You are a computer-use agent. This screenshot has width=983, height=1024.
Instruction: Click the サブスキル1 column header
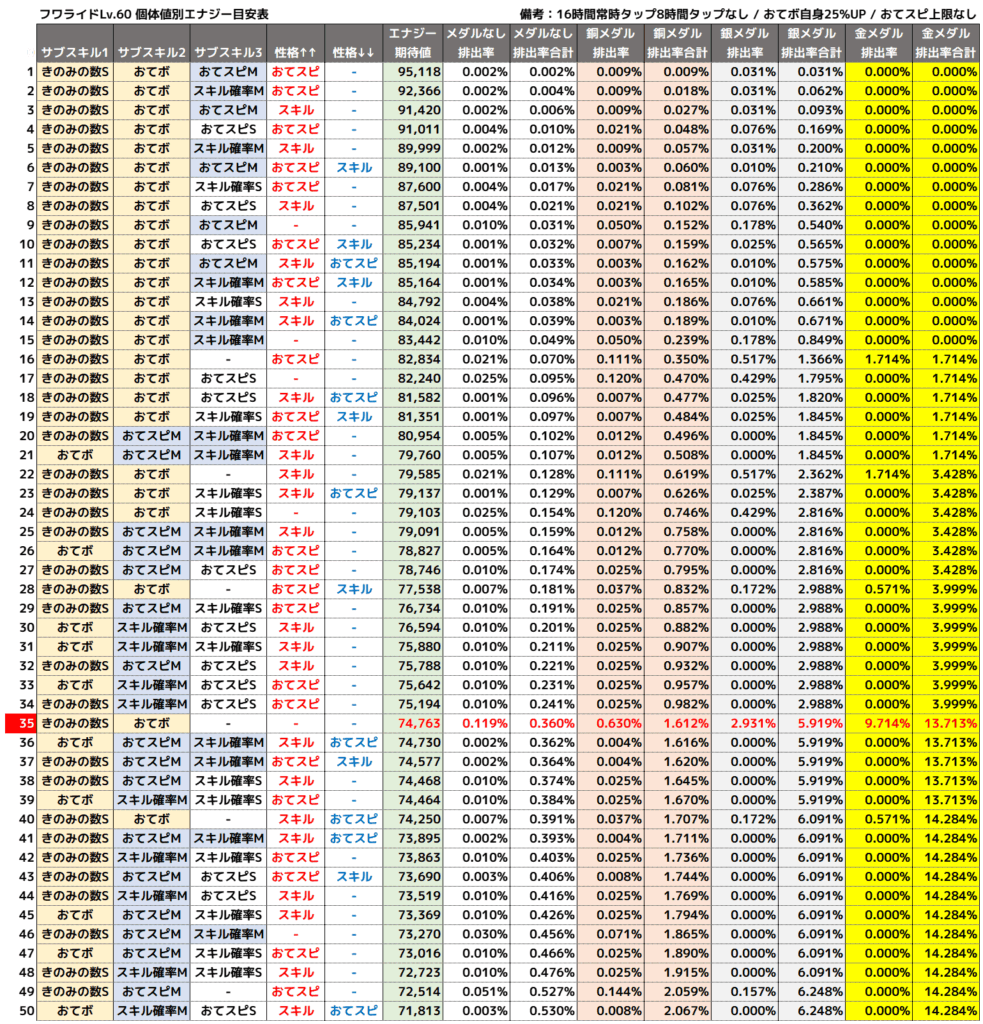pyautogui.click(x=76, y=51)
